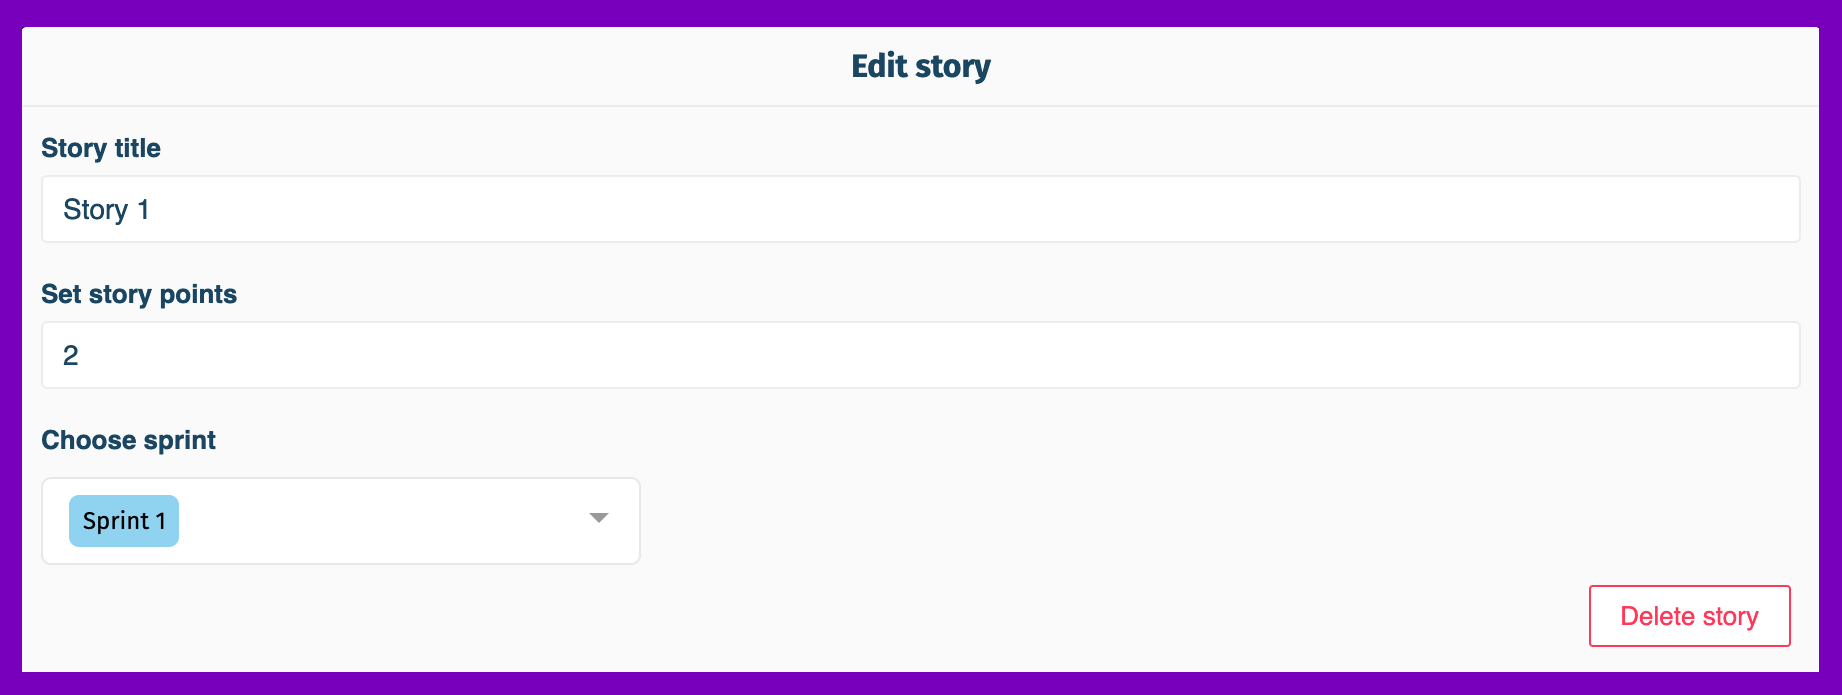
Task: Select the gray caret in sprint selector
Action: (599, 518)
